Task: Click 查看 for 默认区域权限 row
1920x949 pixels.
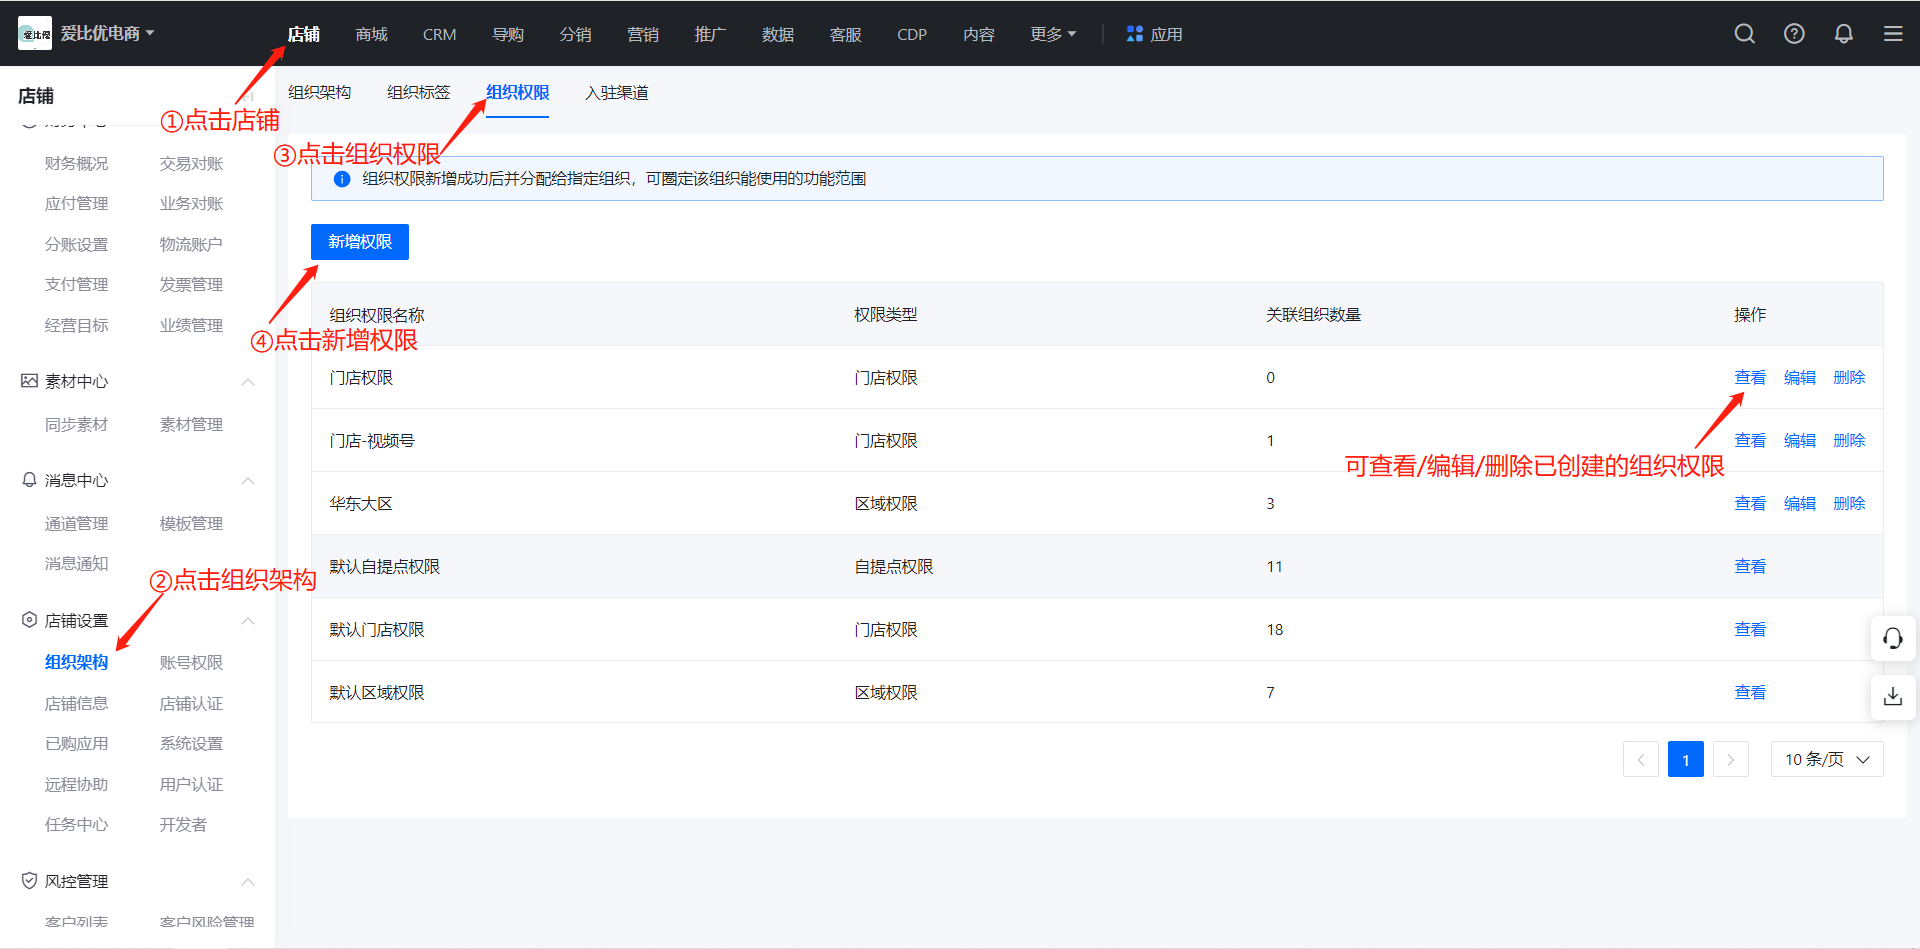Action: click(x=1750, y=692)
